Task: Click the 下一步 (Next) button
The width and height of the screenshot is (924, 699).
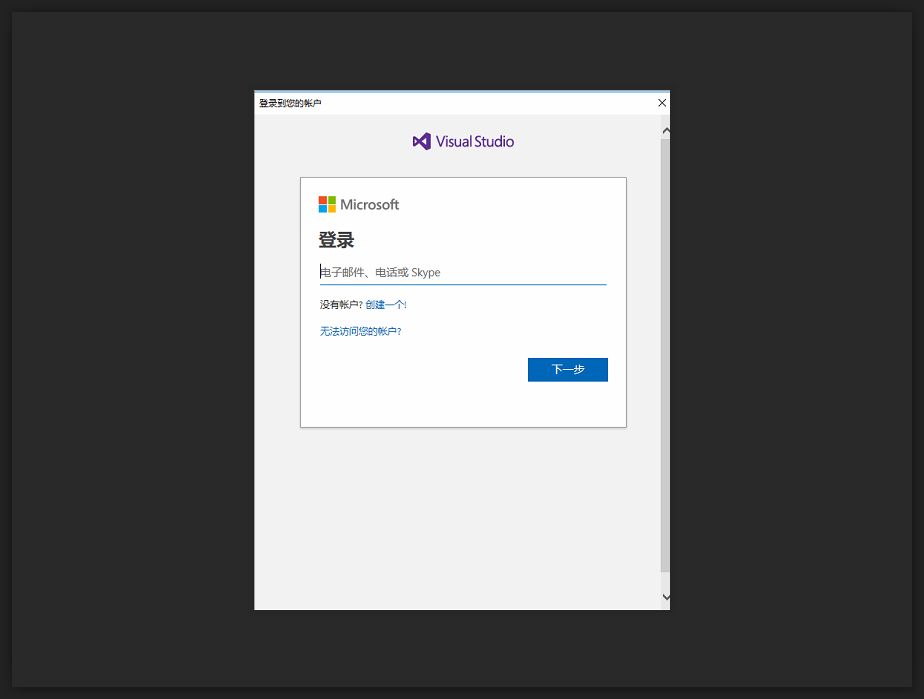Action: pyautogui.click(x=567, y=370)
